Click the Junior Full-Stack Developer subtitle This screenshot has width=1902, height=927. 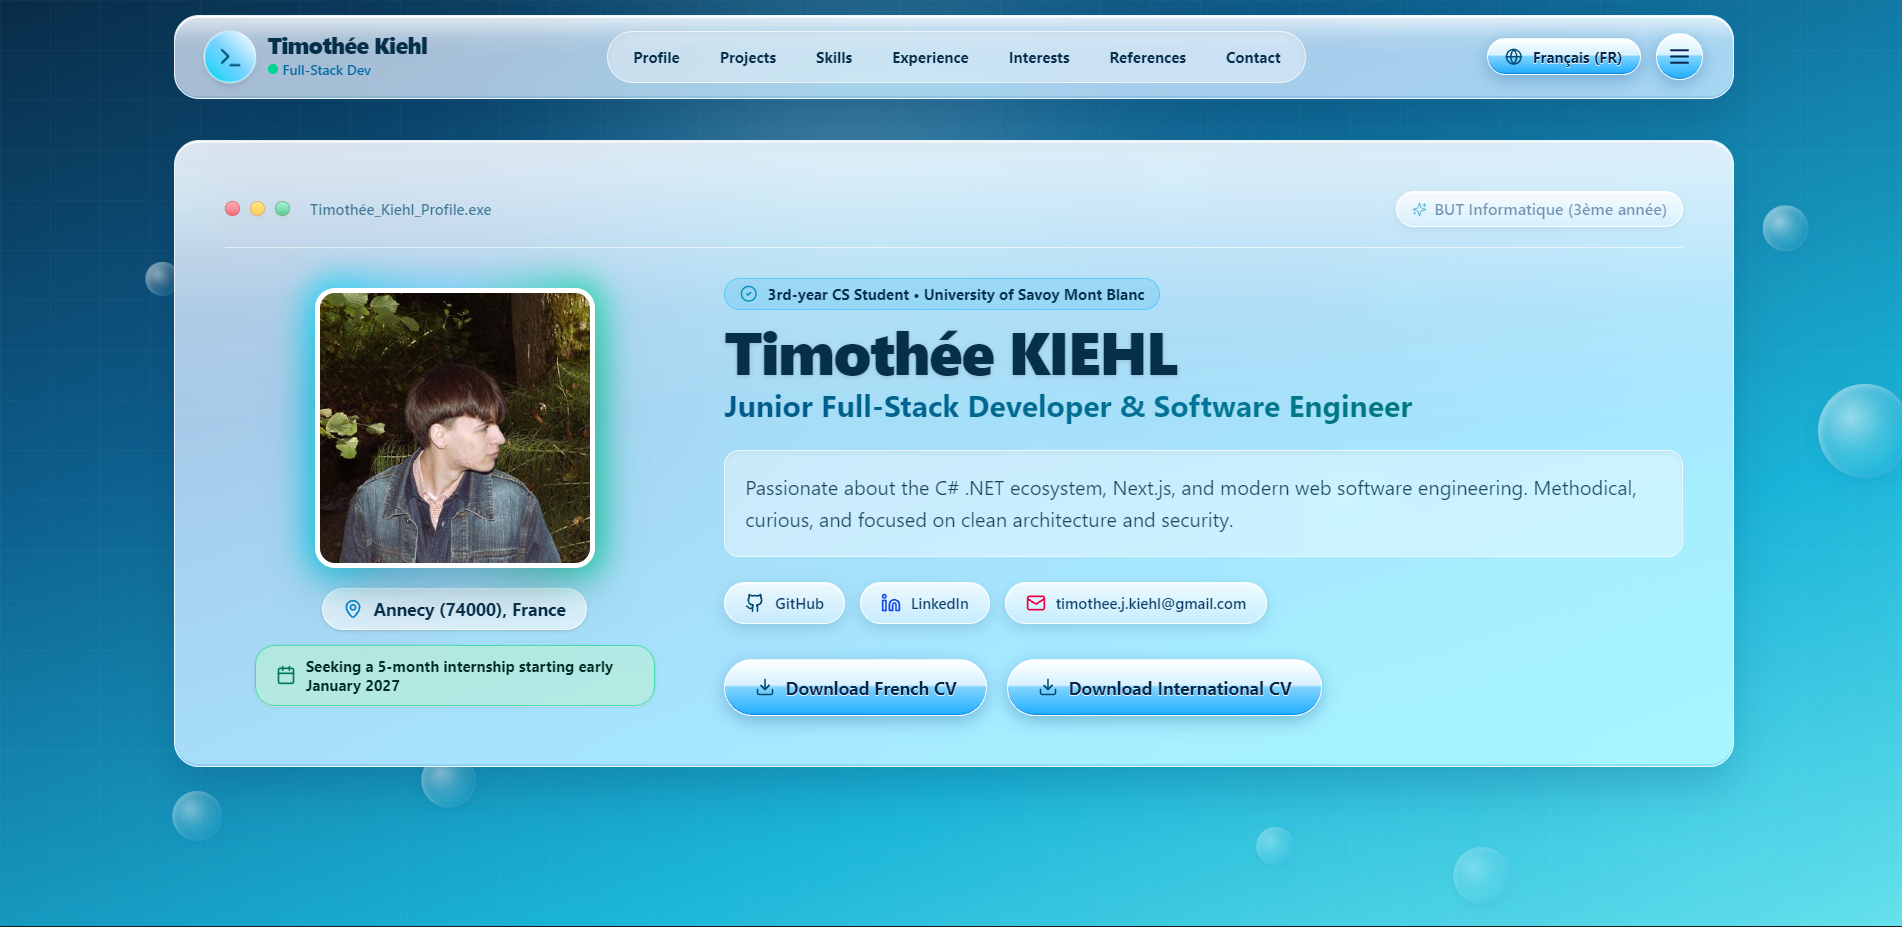click(1068, 407)
